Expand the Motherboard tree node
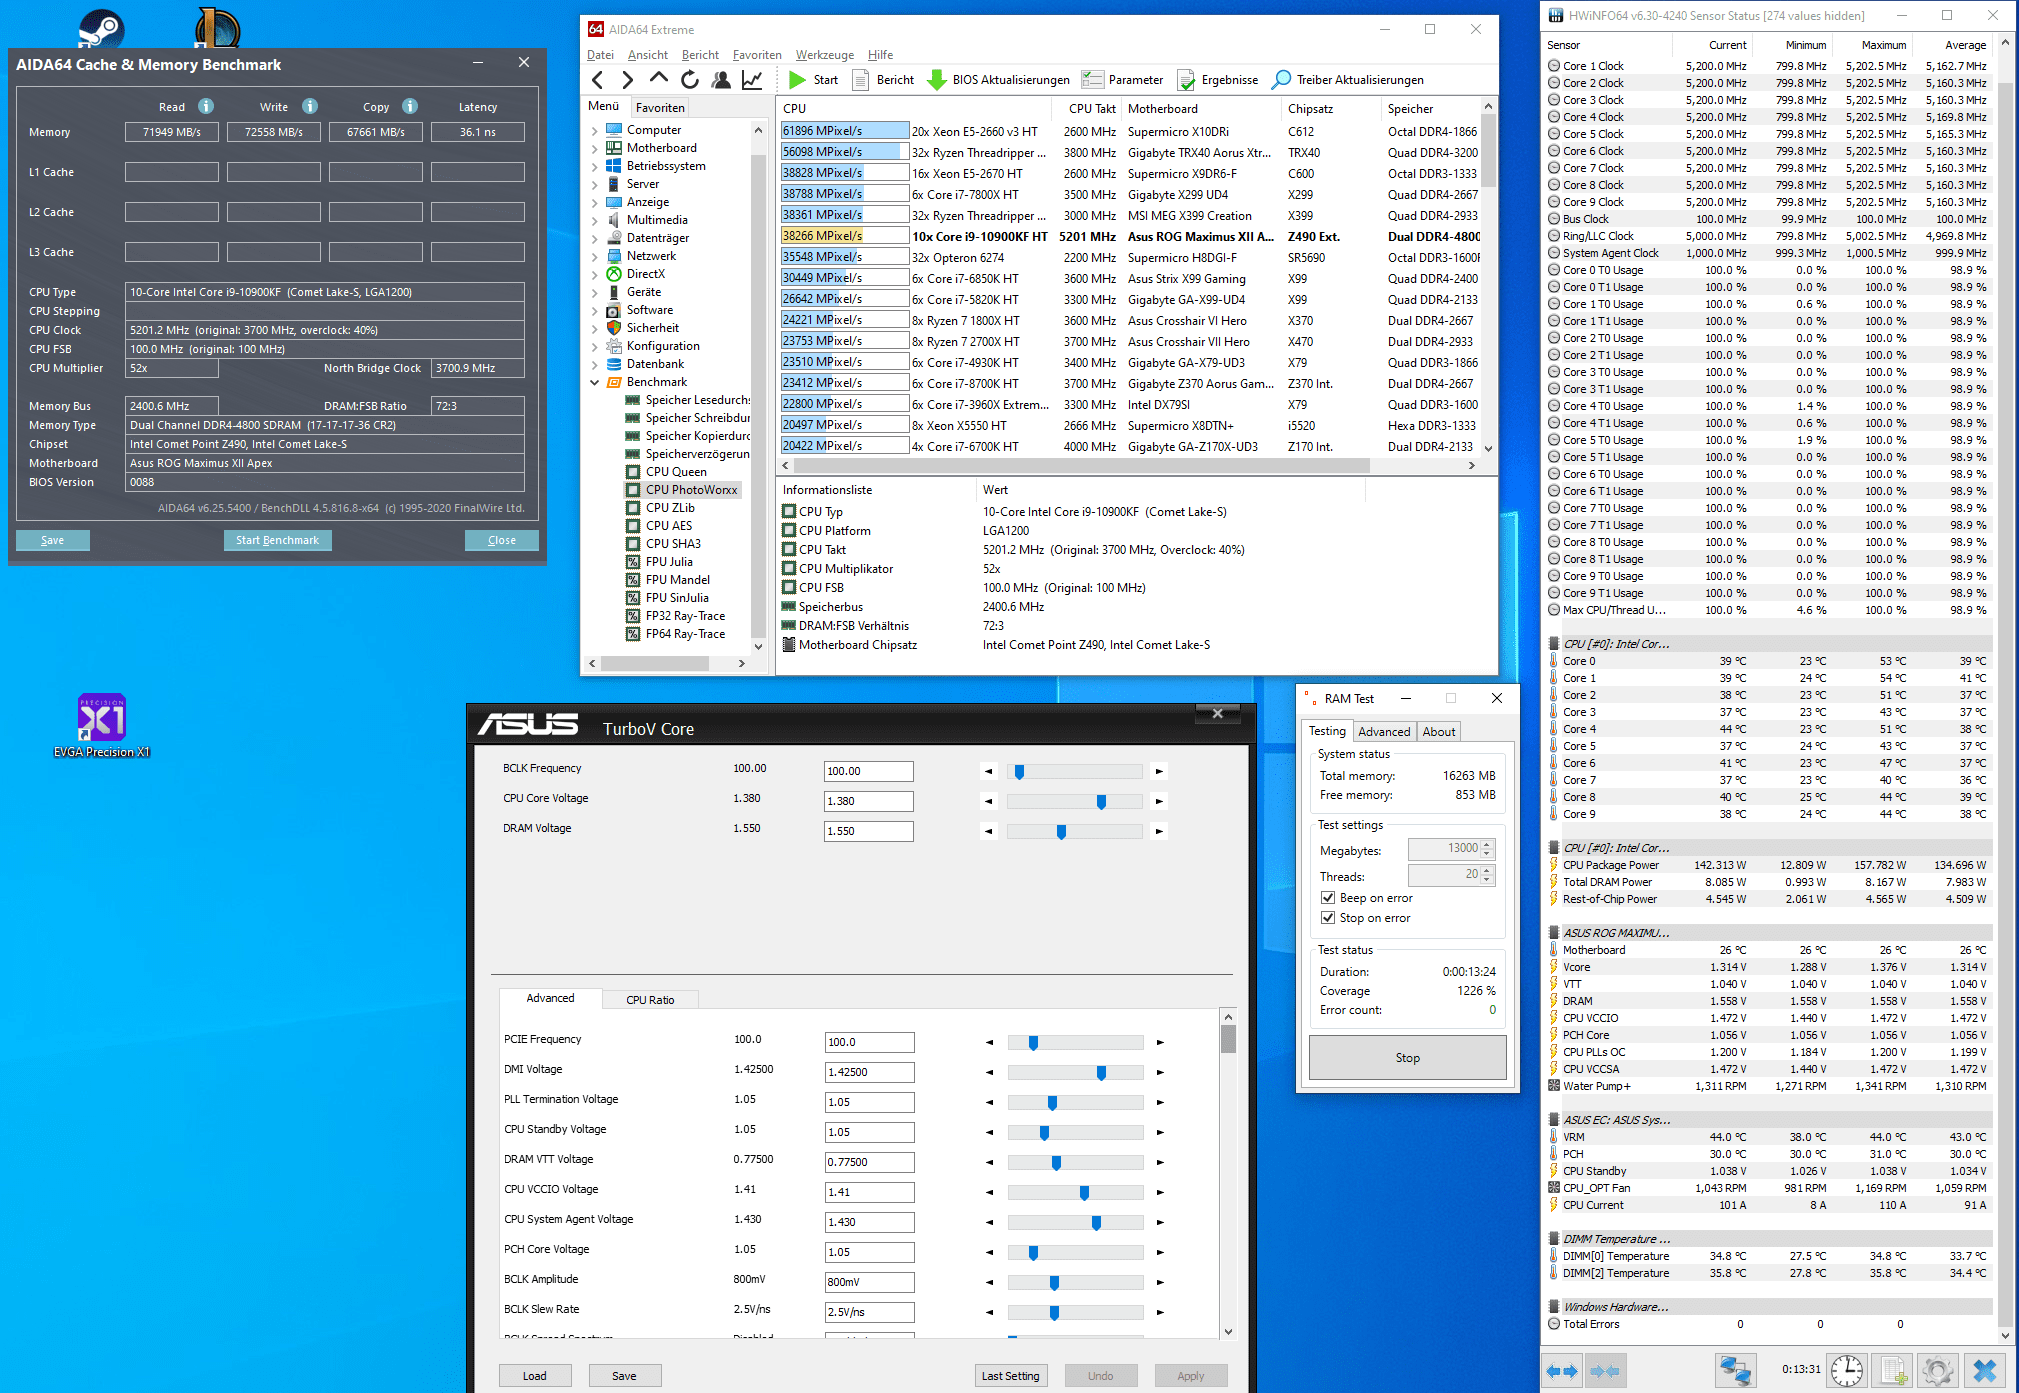2019x1393 pixels. coord(594,148)
